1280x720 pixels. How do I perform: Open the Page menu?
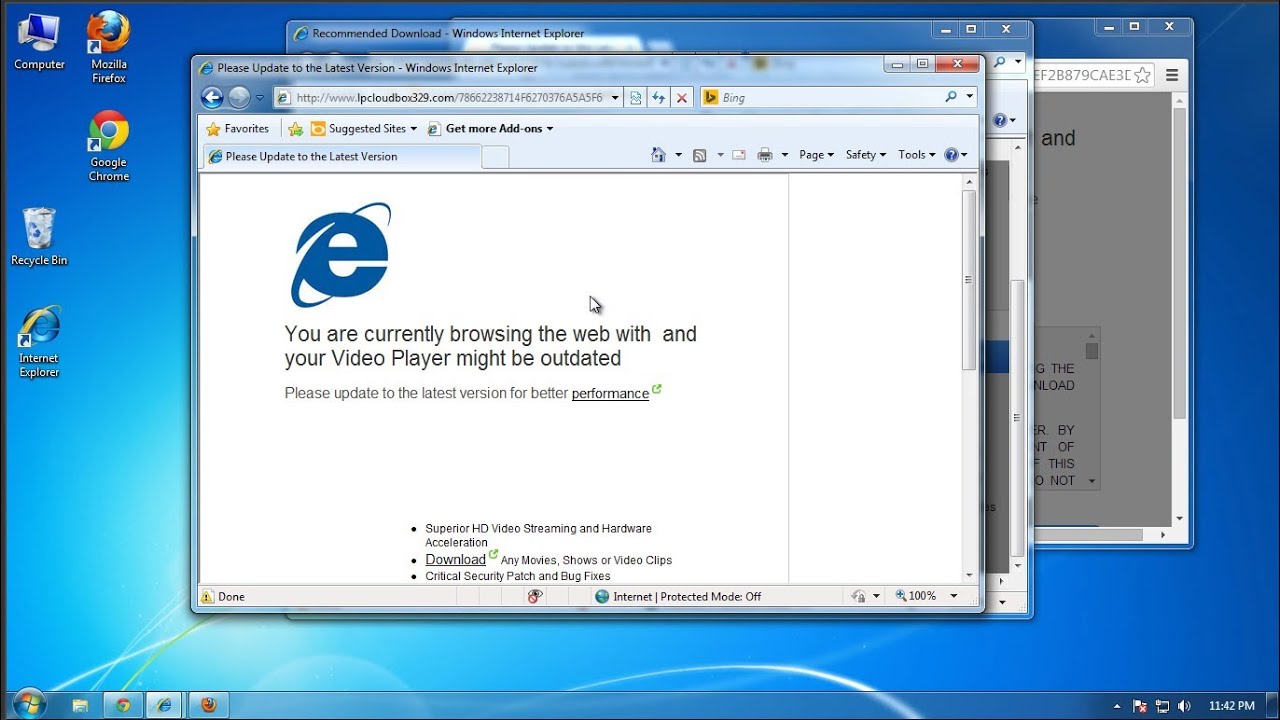[x=816, y=155]
